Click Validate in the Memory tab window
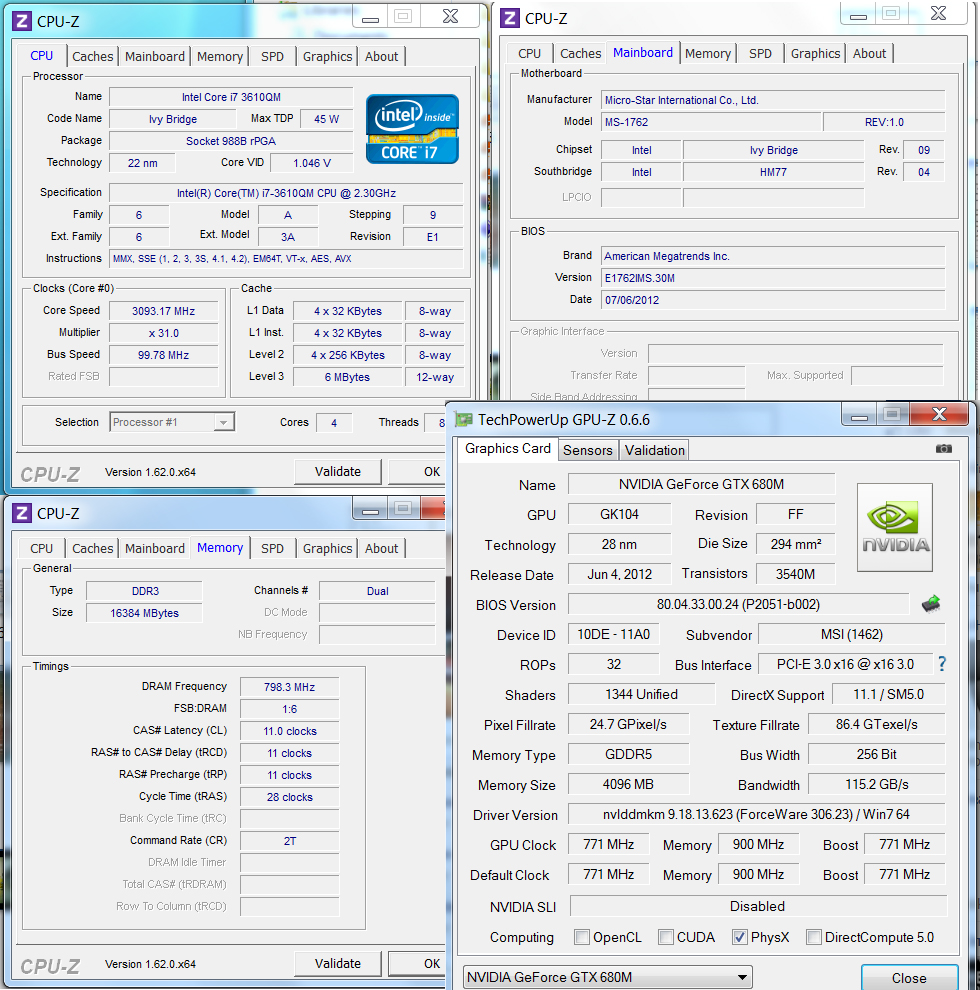Viewport: 980px width, 990px height. pyautogui.click(x=338, y=963)
